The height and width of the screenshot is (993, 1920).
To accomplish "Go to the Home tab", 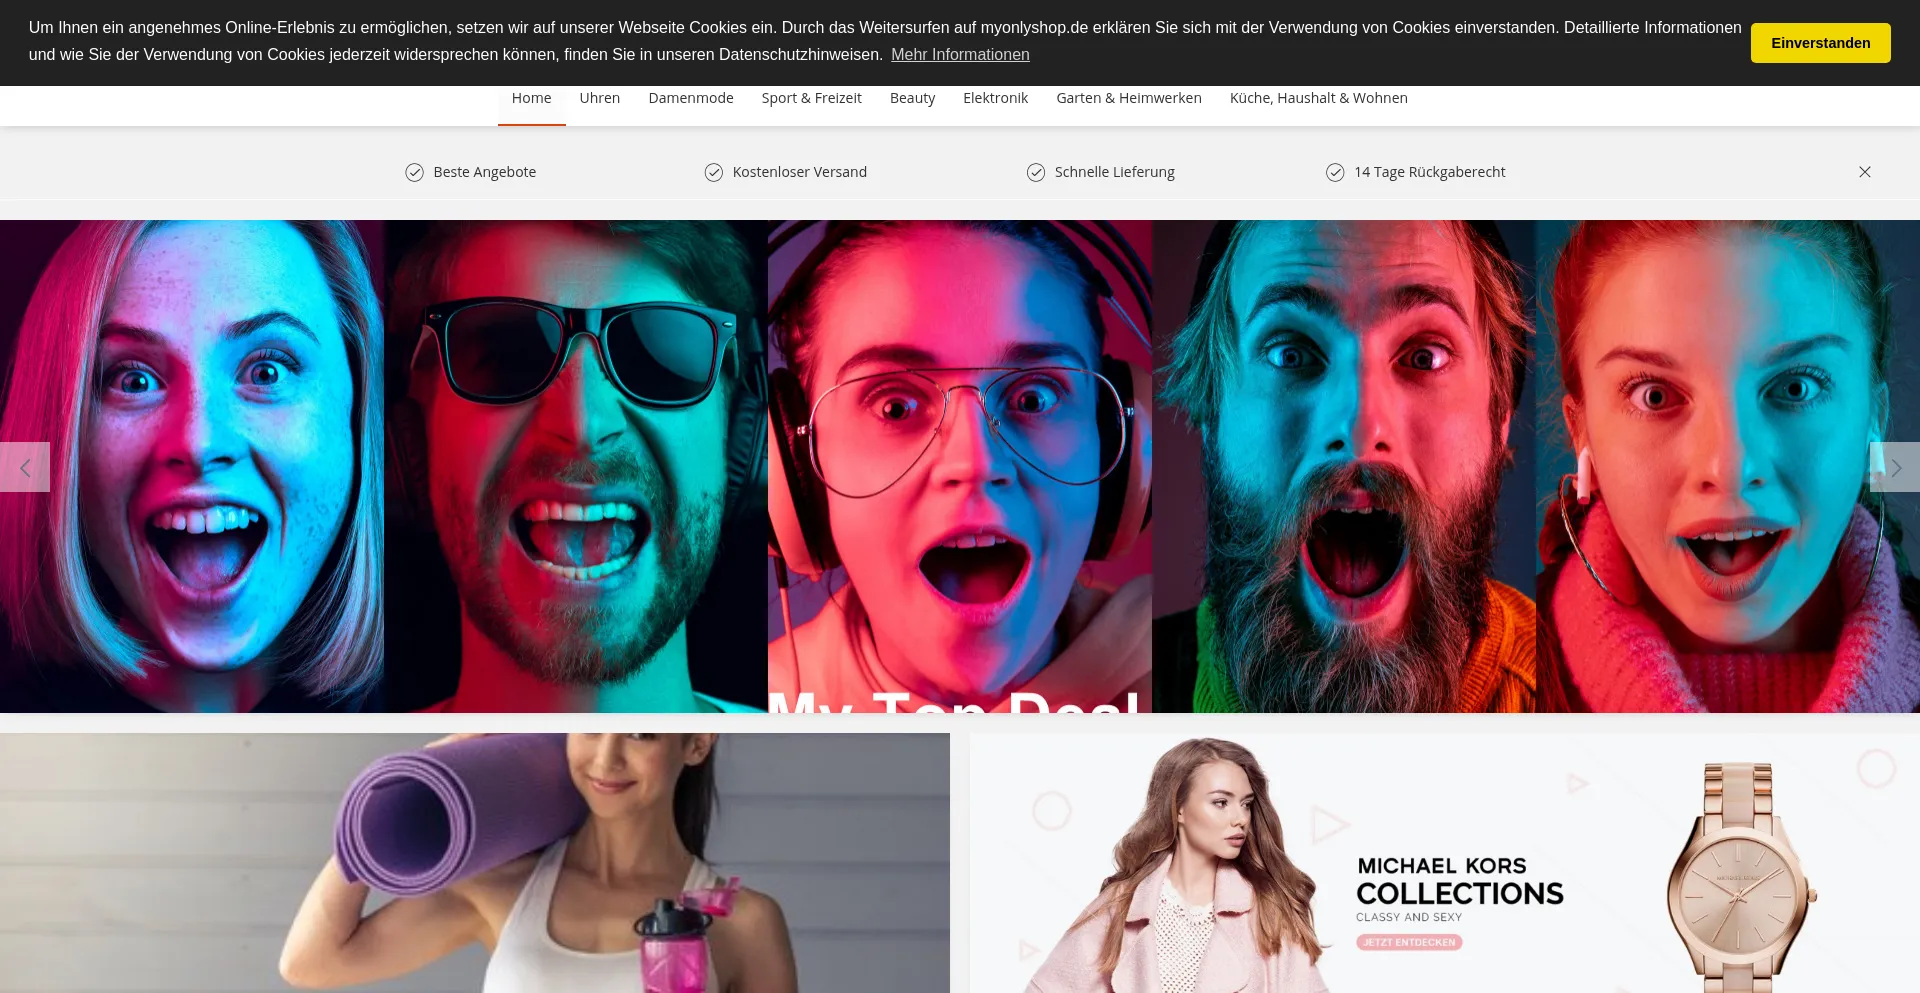I will tap(531, 98).
